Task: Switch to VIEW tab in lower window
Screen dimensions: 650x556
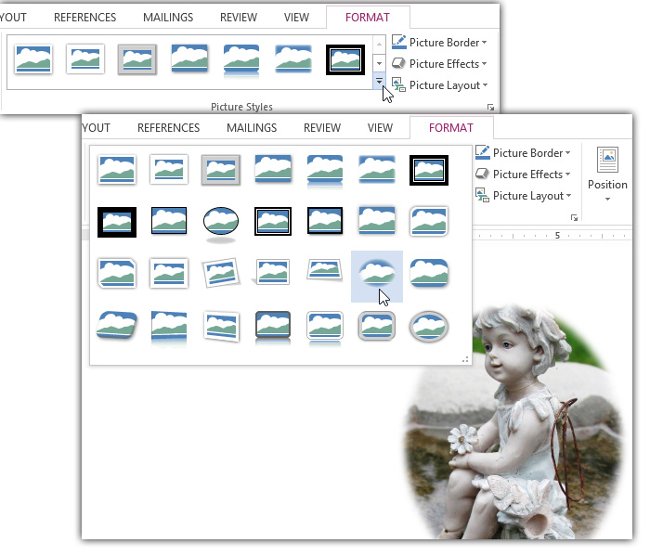Action: click(380, 128)
